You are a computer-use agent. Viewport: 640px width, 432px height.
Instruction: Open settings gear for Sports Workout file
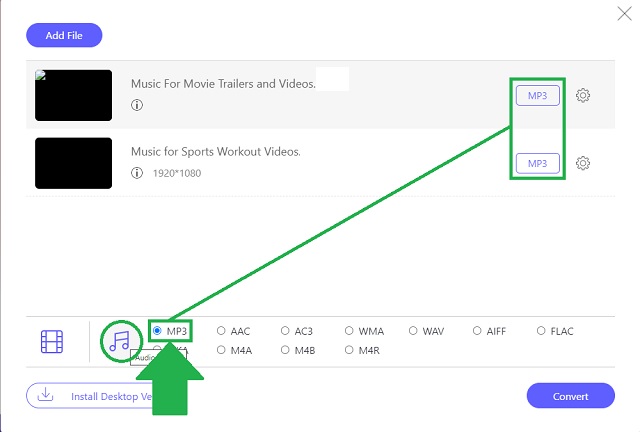pyautogui.click(x=584, y=163)
